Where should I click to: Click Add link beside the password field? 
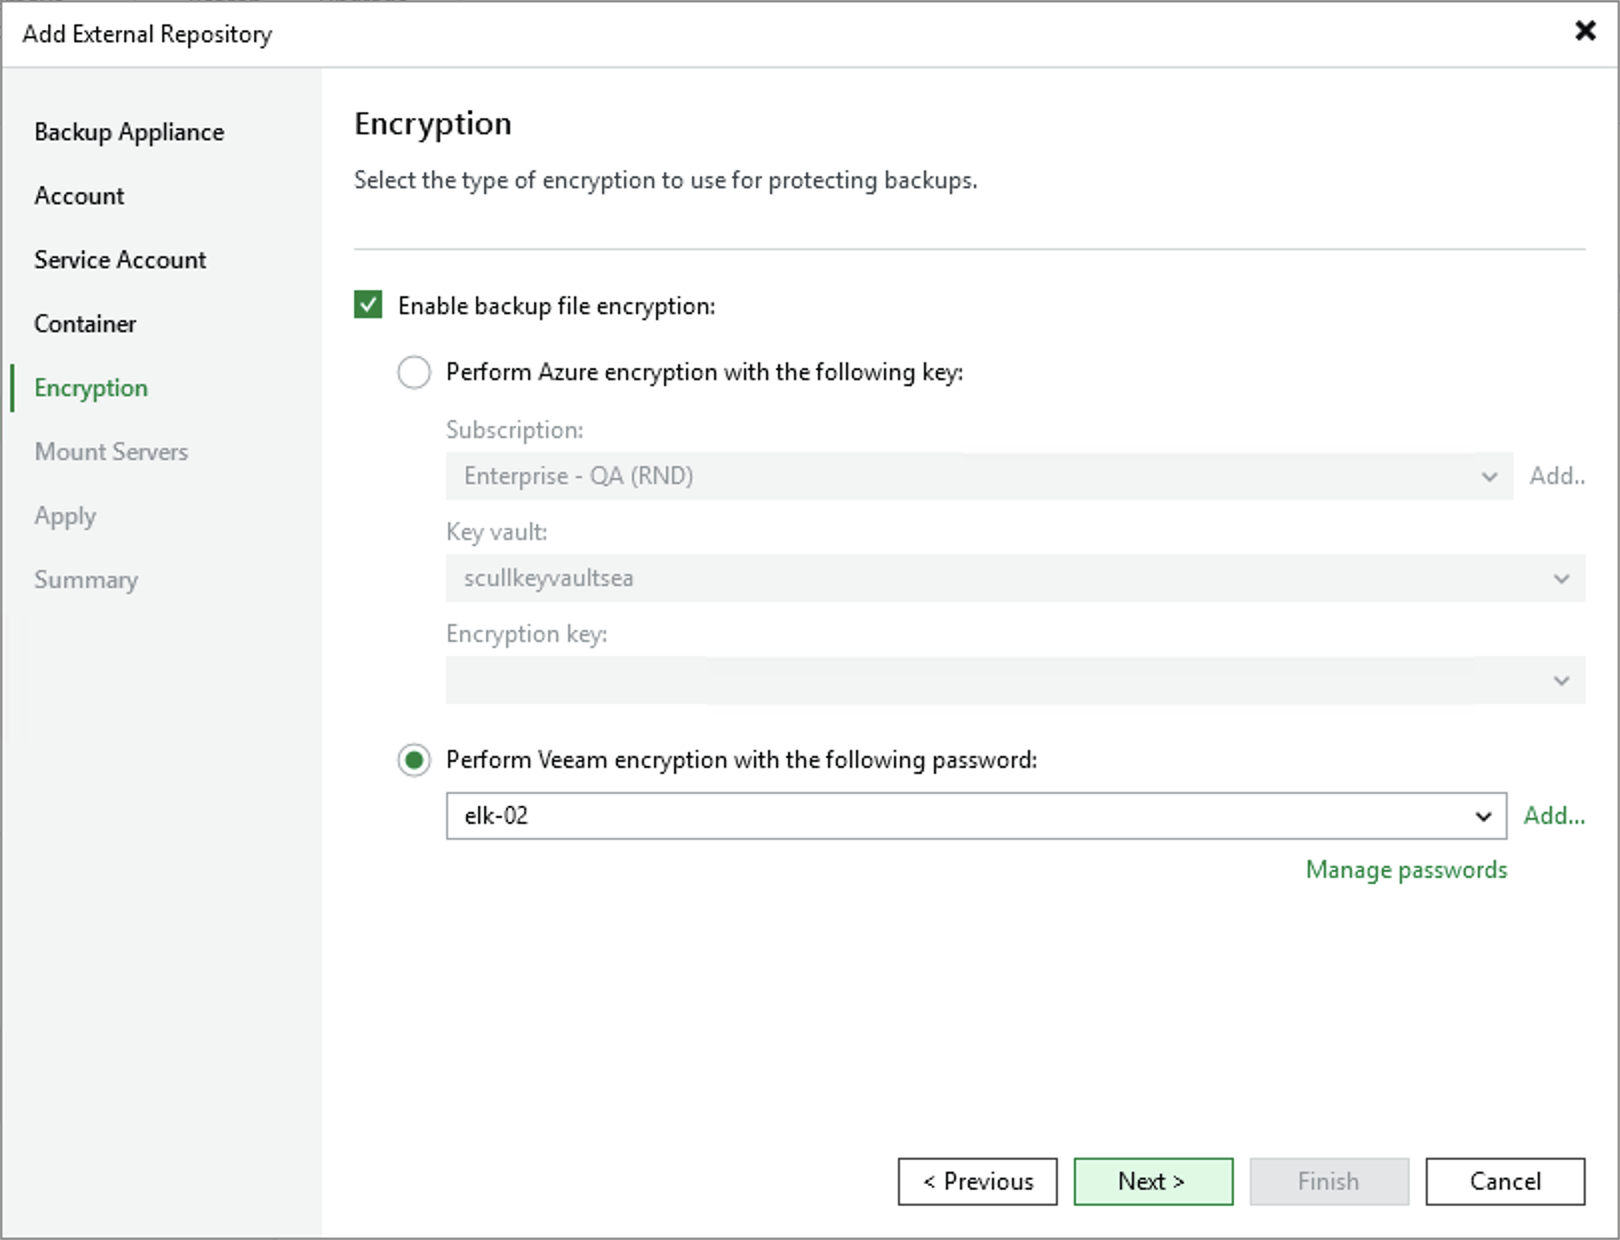tap(1554, 816)
